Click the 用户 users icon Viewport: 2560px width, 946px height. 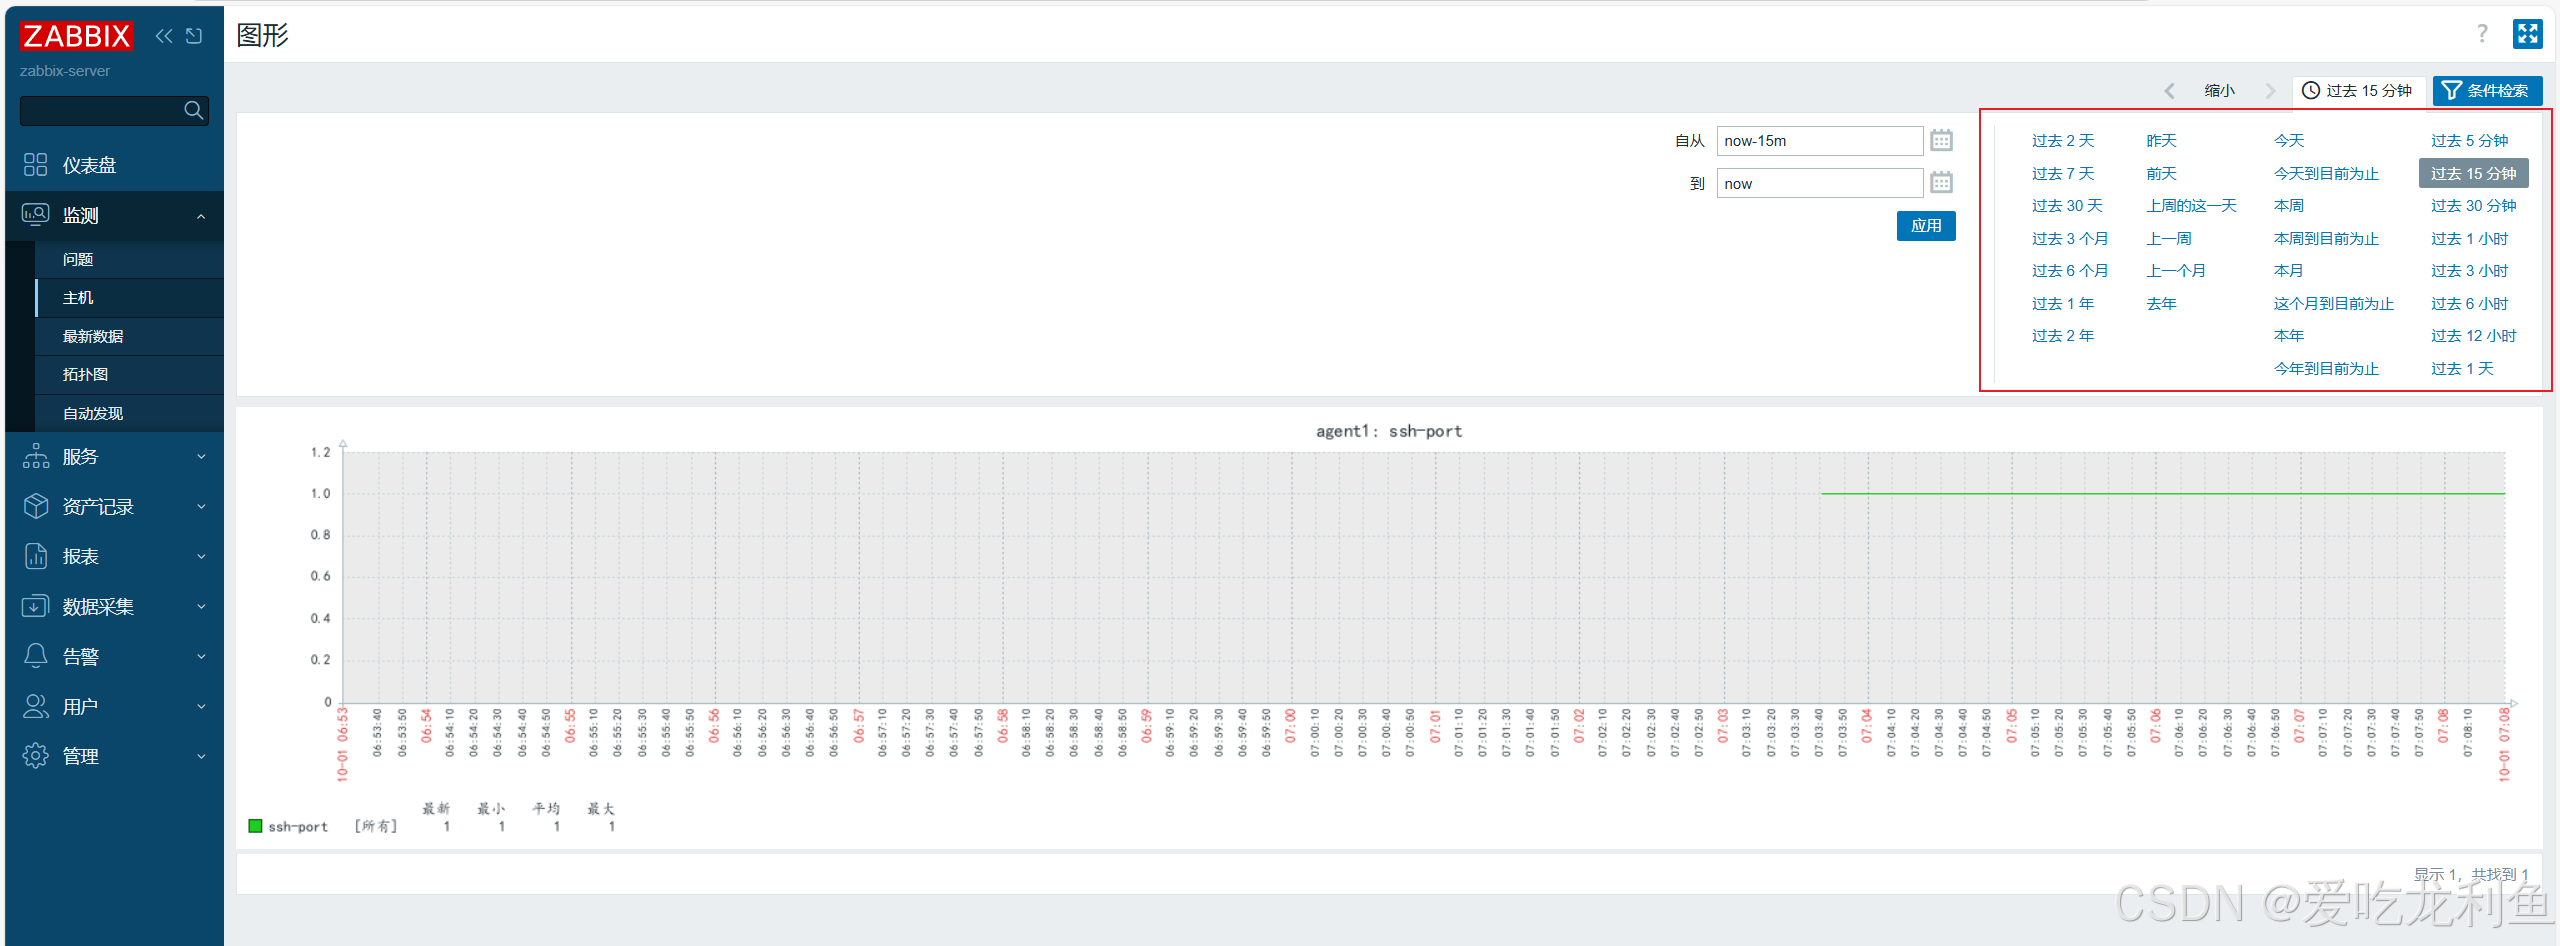tap(36, 706)
